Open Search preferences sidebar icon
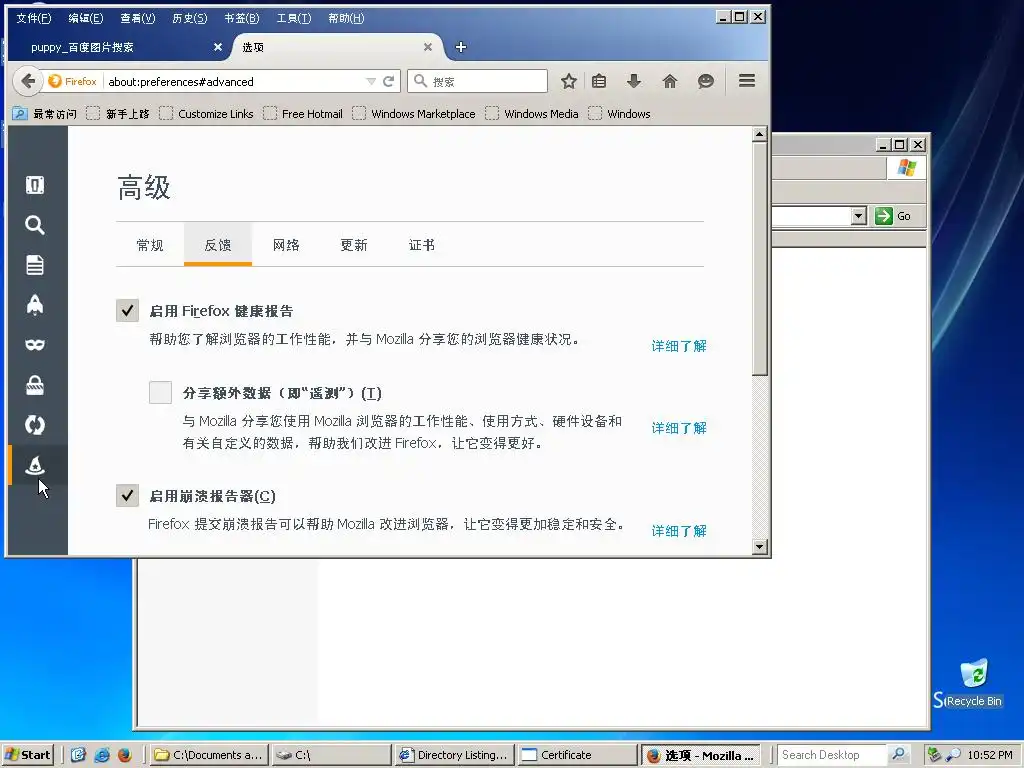Viewport: 1024px width, 768px height. pyautogui.click(x=35, y=225)
